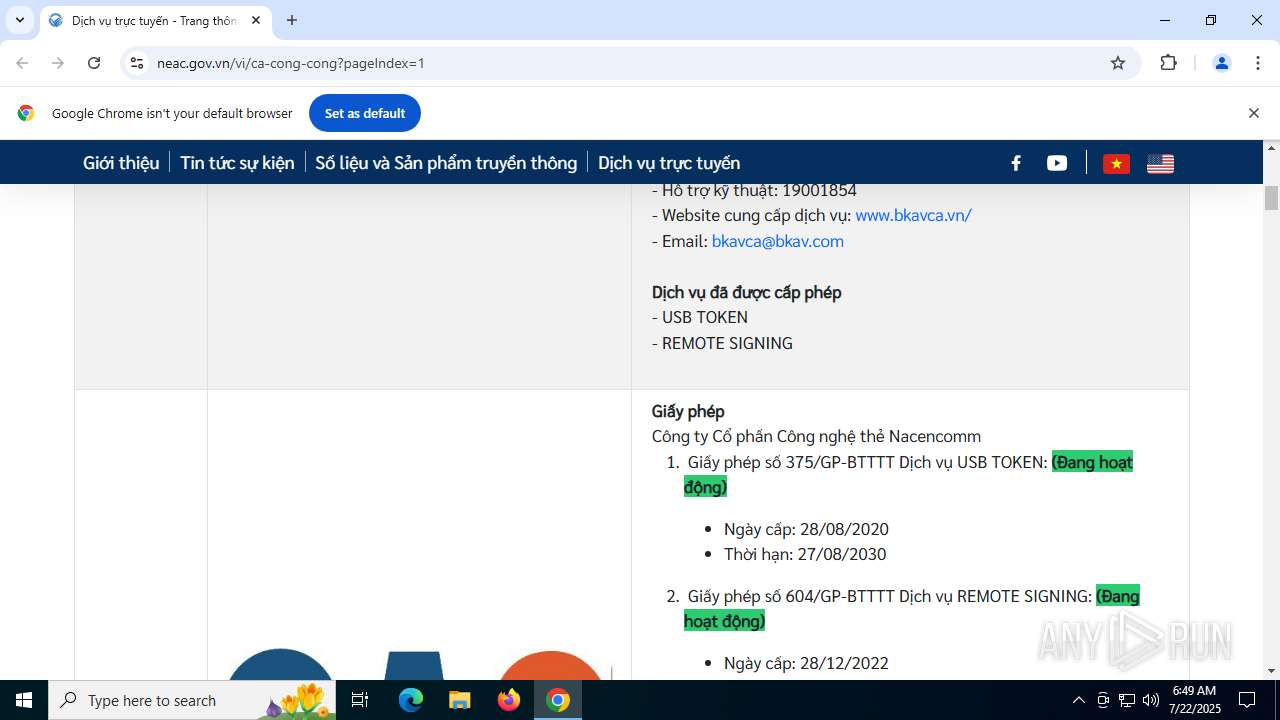This screenshot has width=1280, height=720.
Task: Open the Chrome profile icon
Action: tap(1221, 63)
